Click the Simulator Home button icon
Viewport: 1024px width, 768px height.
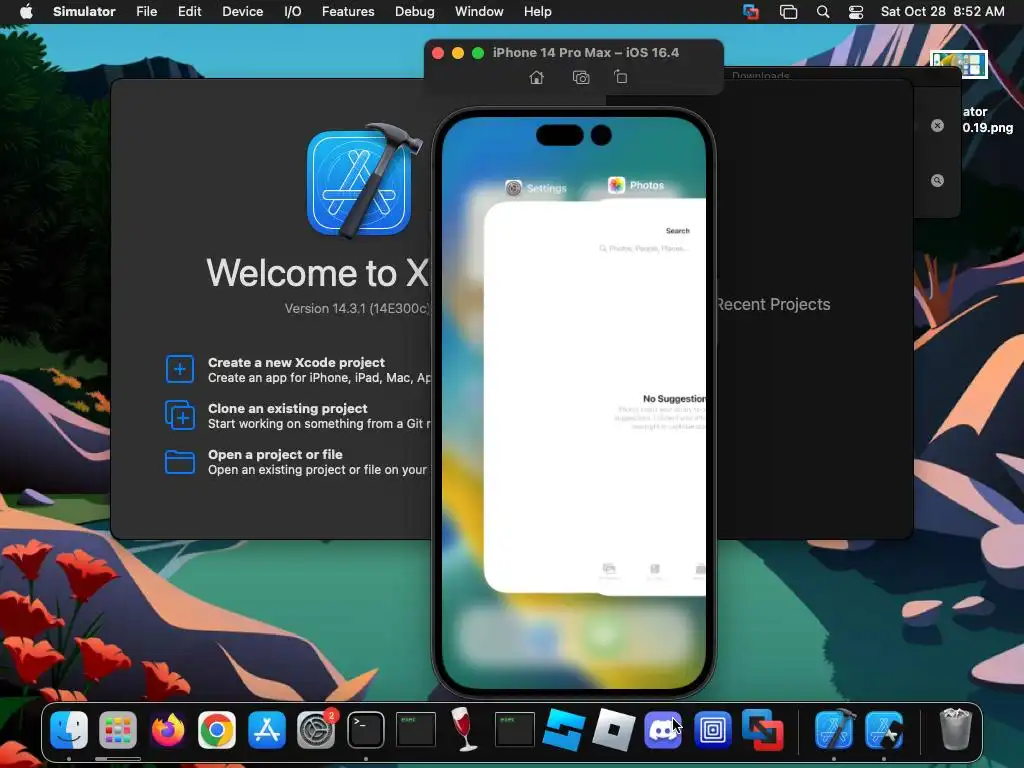pos(536,78)
